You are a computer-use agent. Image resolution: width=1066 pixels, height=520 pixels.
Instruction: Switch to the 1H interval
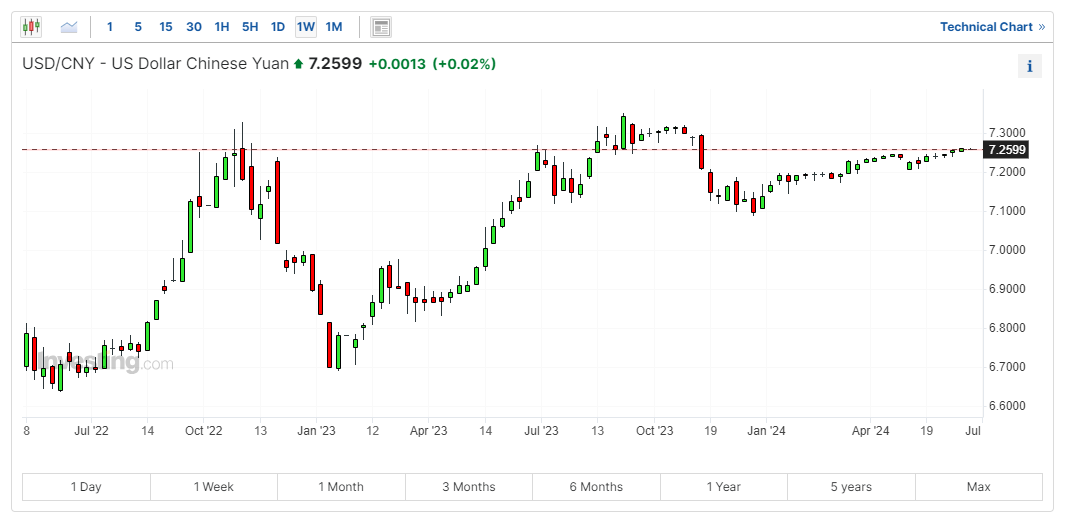click(x=222, y=27)
